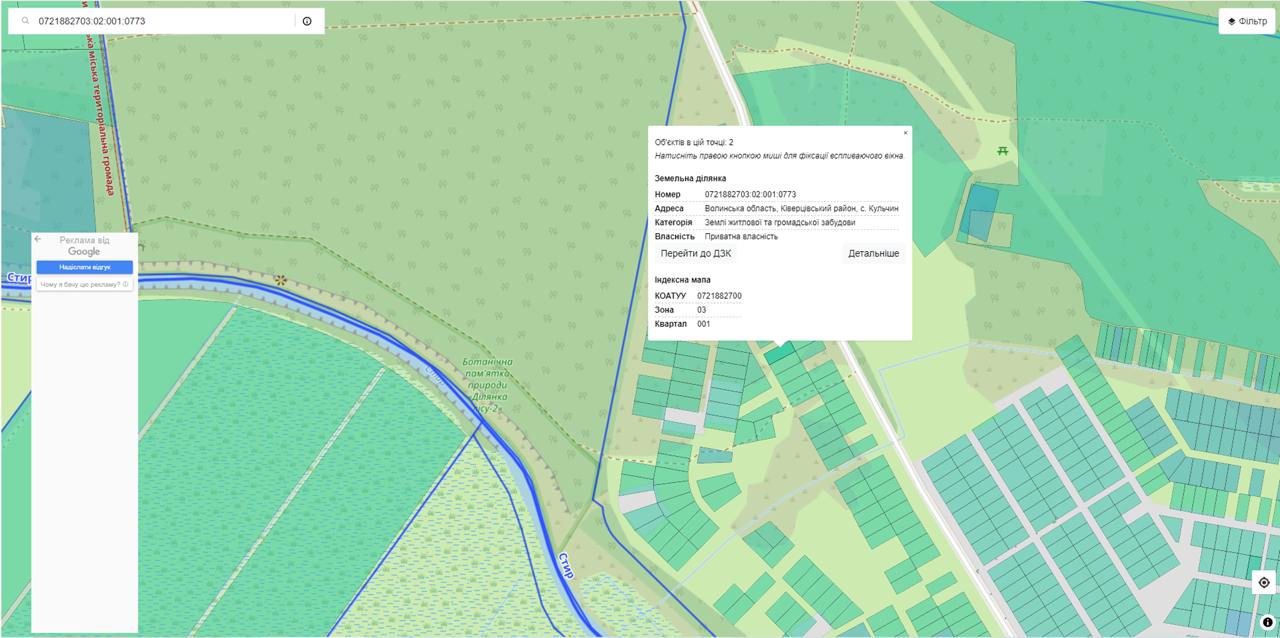Click the back arrow in ad panel
Screen dimensions: 1280x638
[38, 240]
